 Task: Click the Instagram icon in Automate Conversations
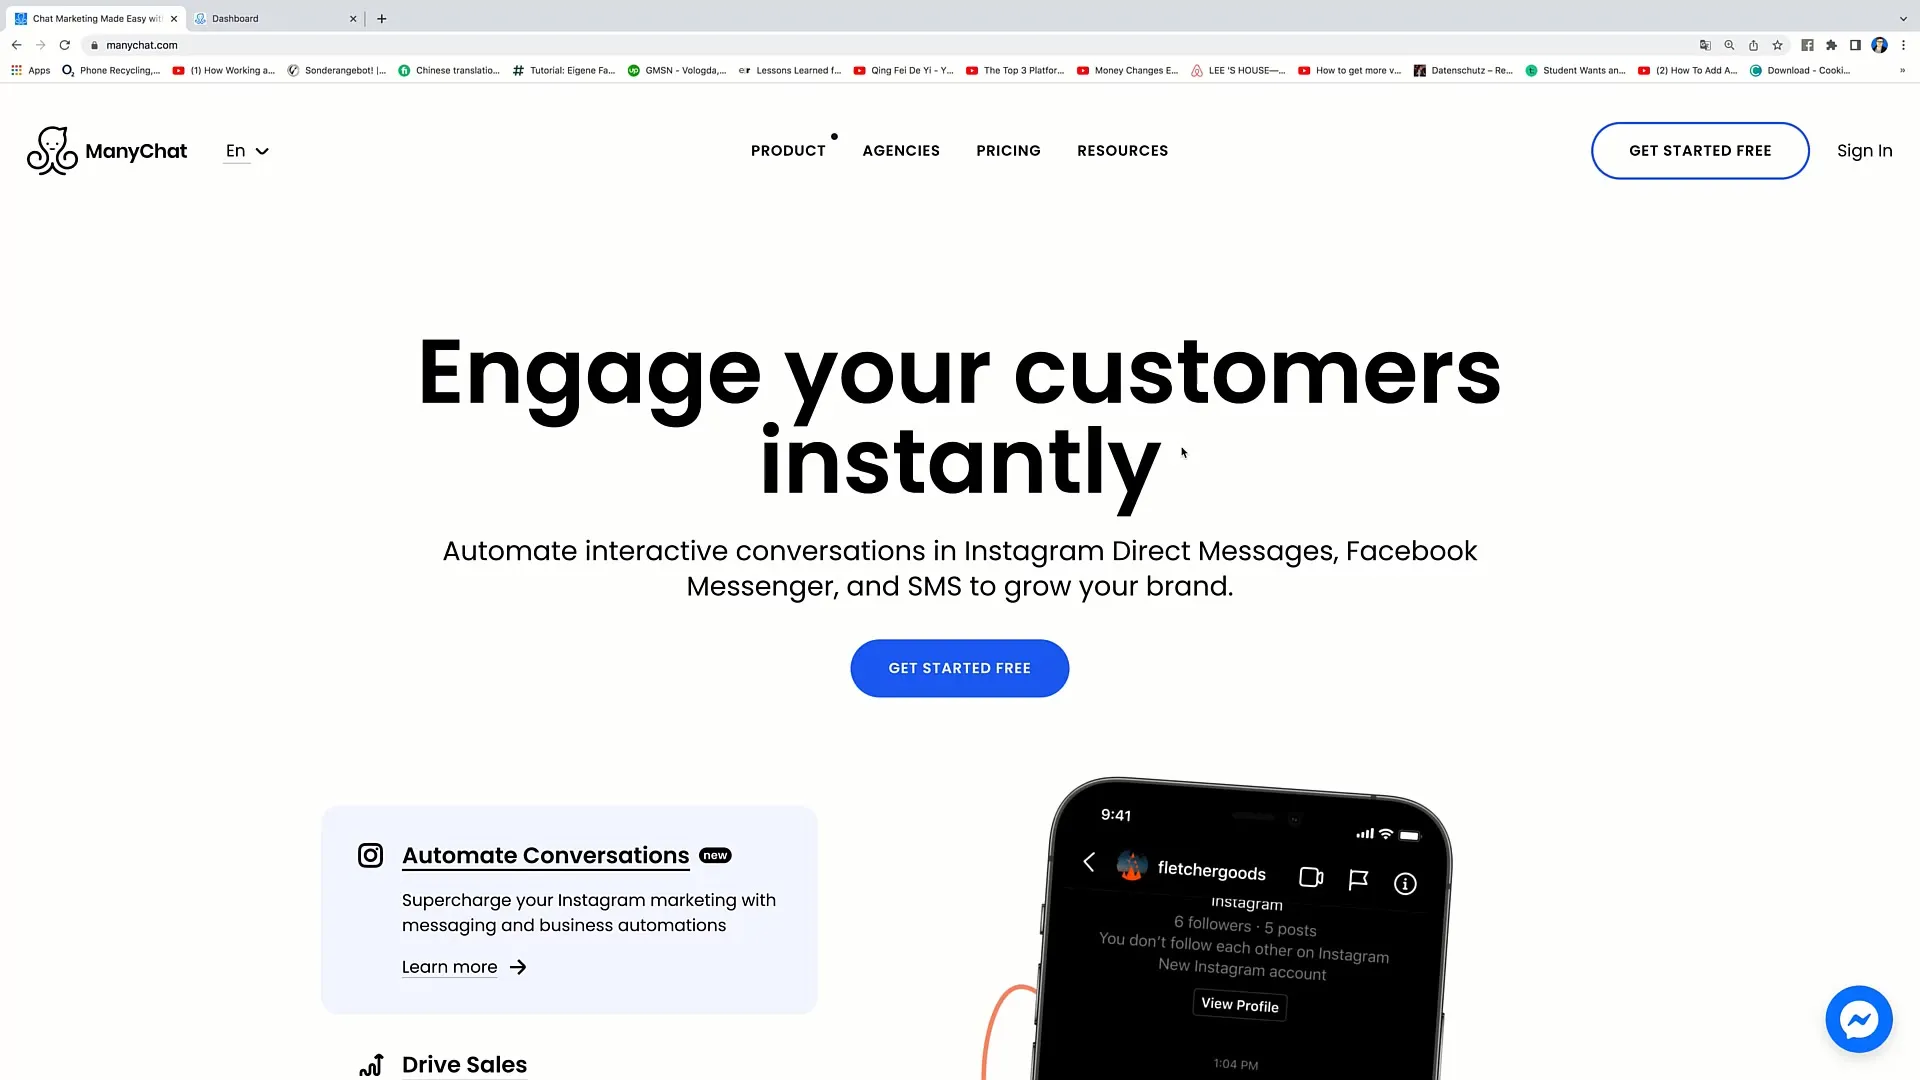point(369,855)
